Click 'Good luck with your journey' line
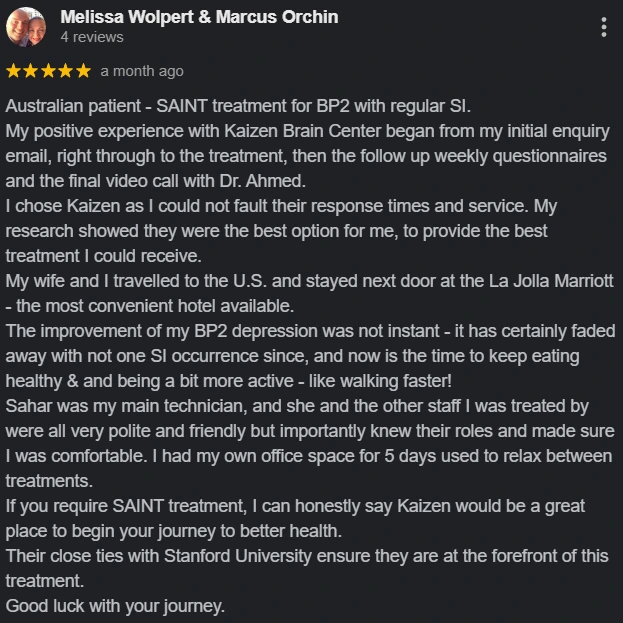 pyautogui.click(x=115, y=606)
